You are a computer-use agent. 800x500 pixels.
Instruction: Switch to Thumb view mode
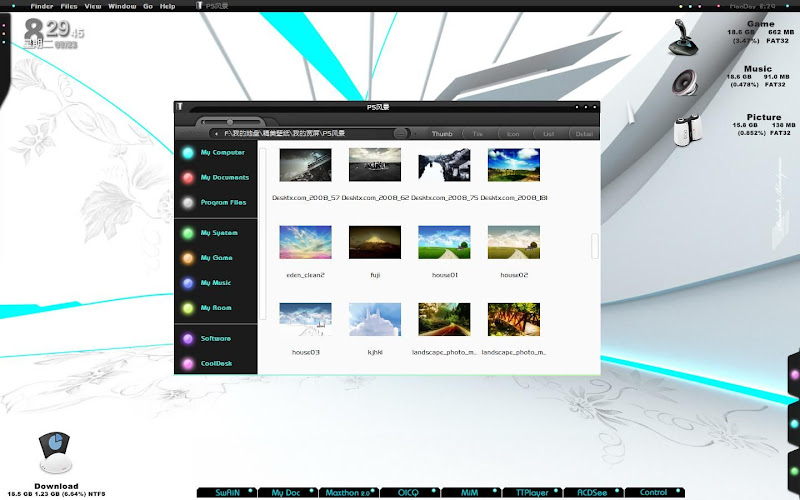[442, 134]
